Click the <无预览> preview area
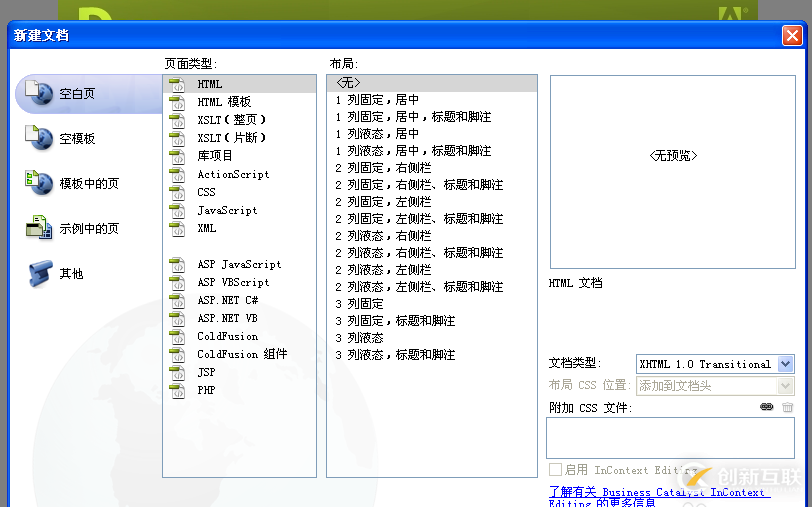The height and width of the screenshot is (507, 812). pyautogui.click(x=673, y=172)
